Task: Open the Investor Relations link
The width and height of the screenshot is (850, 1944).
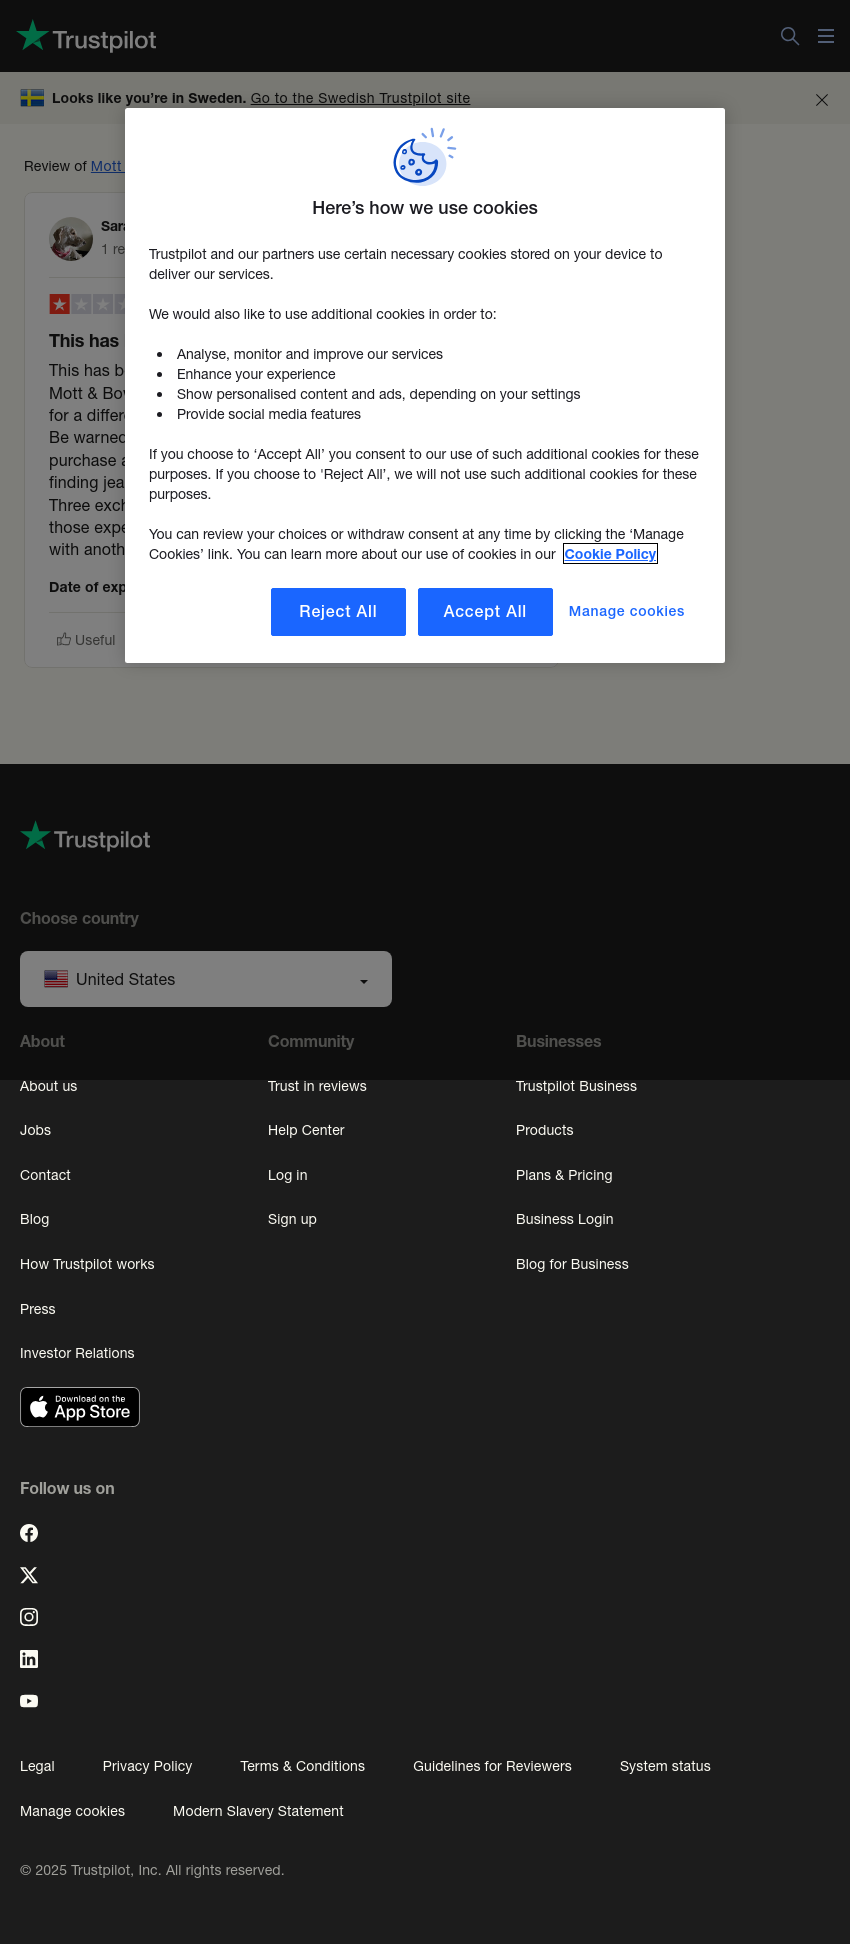Action: coord(77,1353)
